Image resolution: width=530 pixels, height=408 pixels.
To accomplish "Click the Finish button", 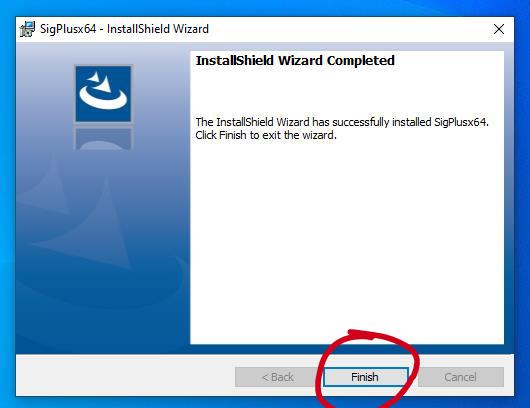I will click(366, 377).
